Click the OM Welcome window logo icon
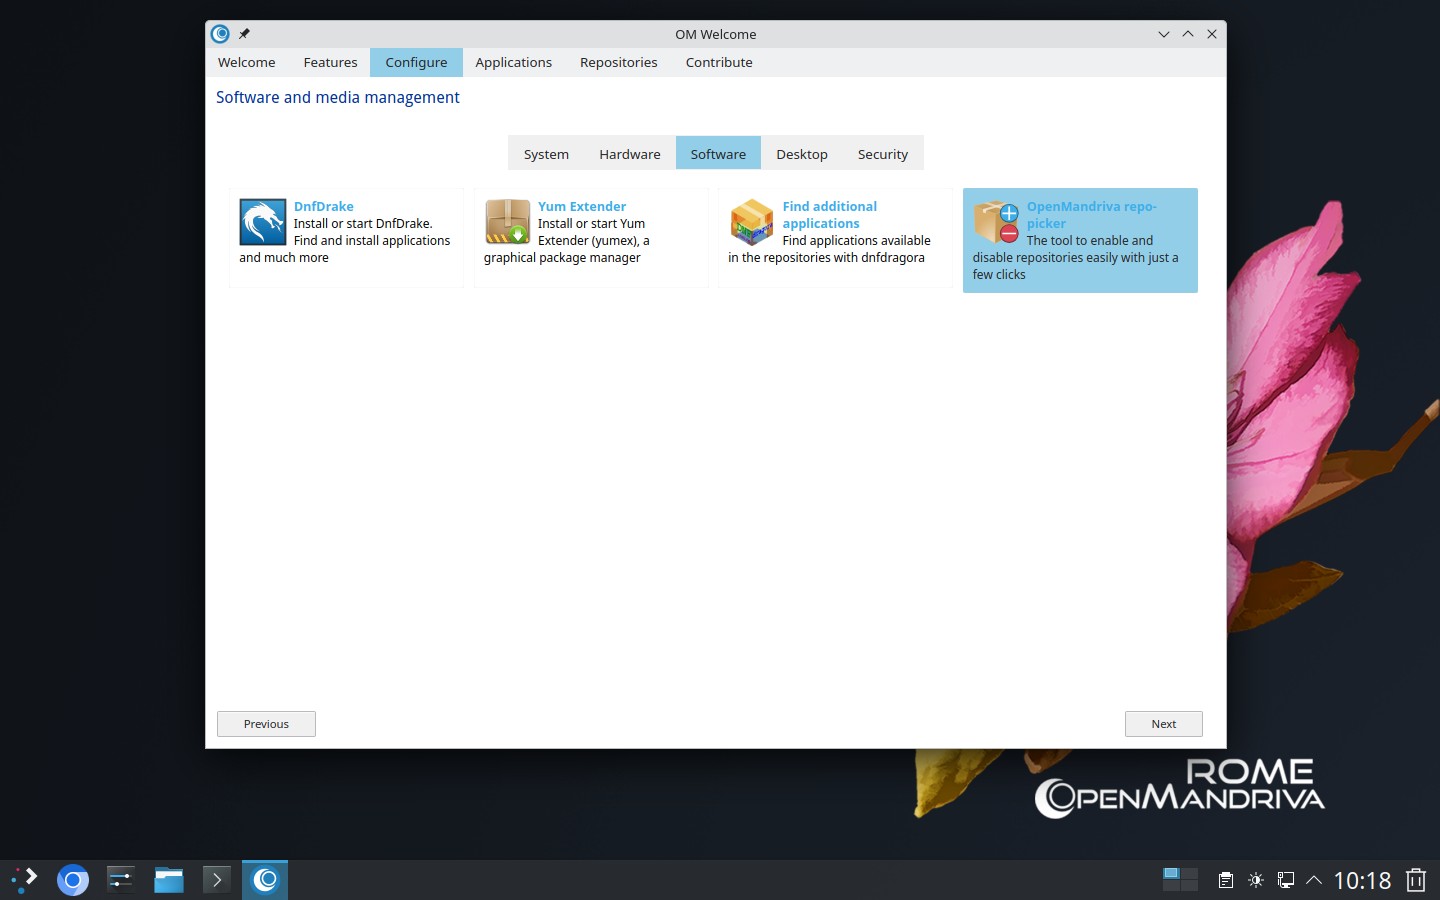Image resolution: width=1440 pixels, height=900 pixels. pos(221,34)
